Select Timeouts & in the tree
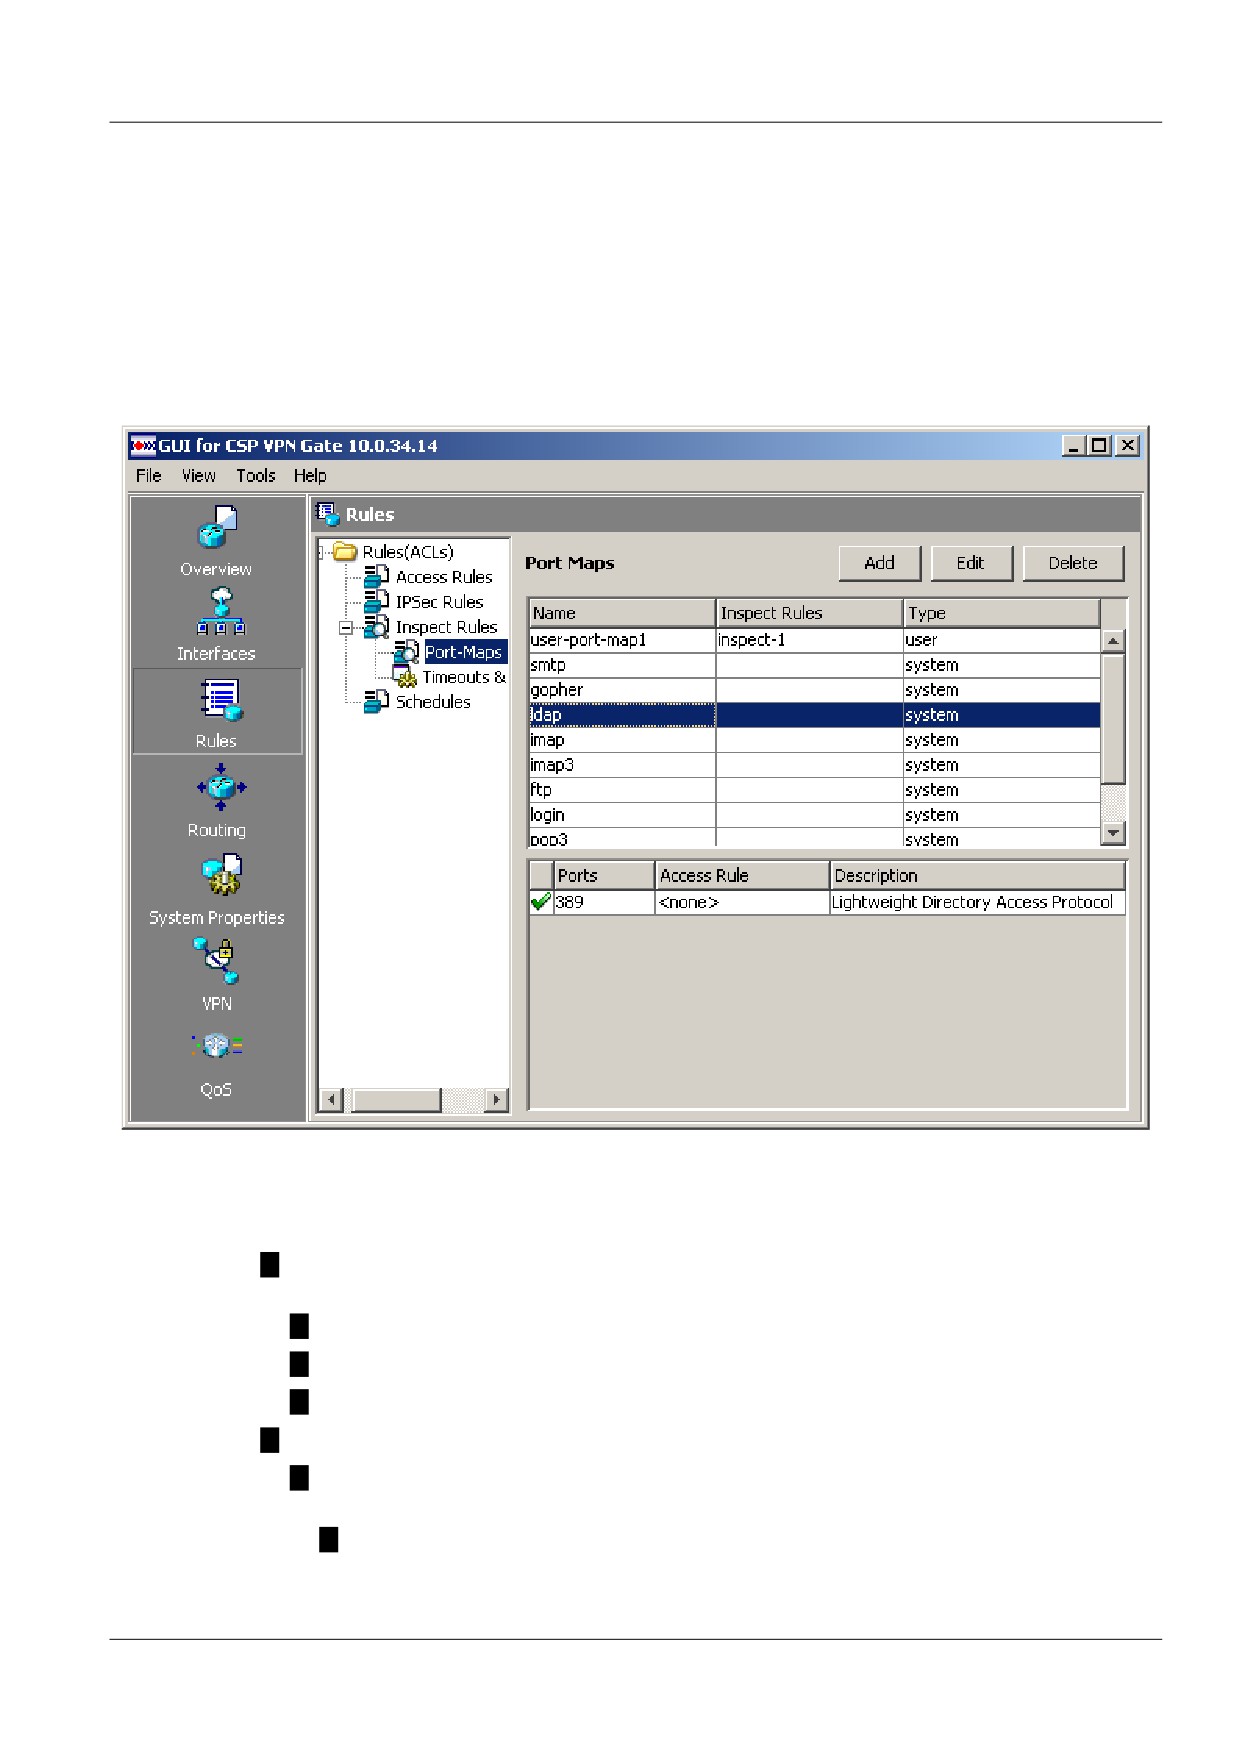Screen dimensions: 1239x1752 point(464,677)
